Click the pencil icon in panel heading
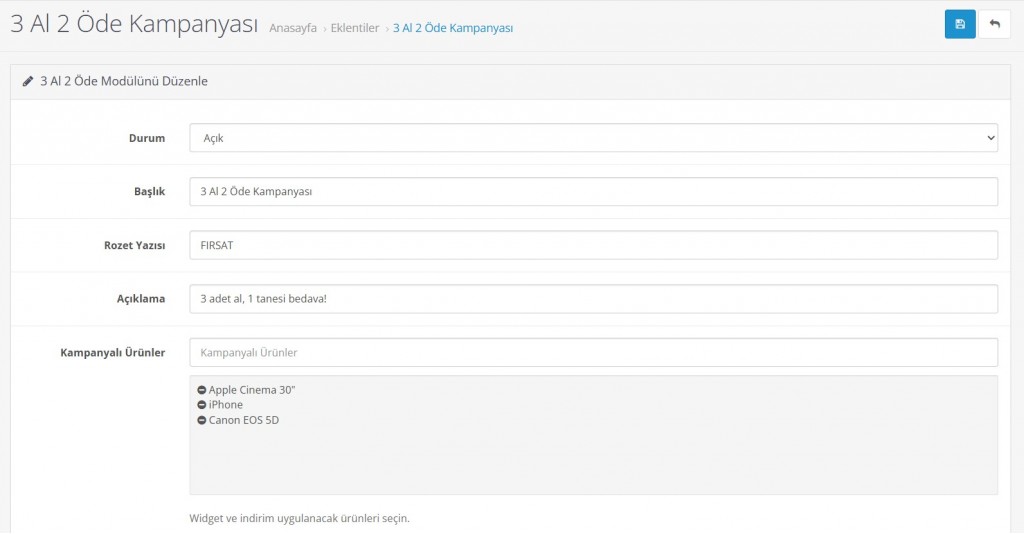Image resolution: width=1024 pixels, height=534 pixels. (28, 81)
